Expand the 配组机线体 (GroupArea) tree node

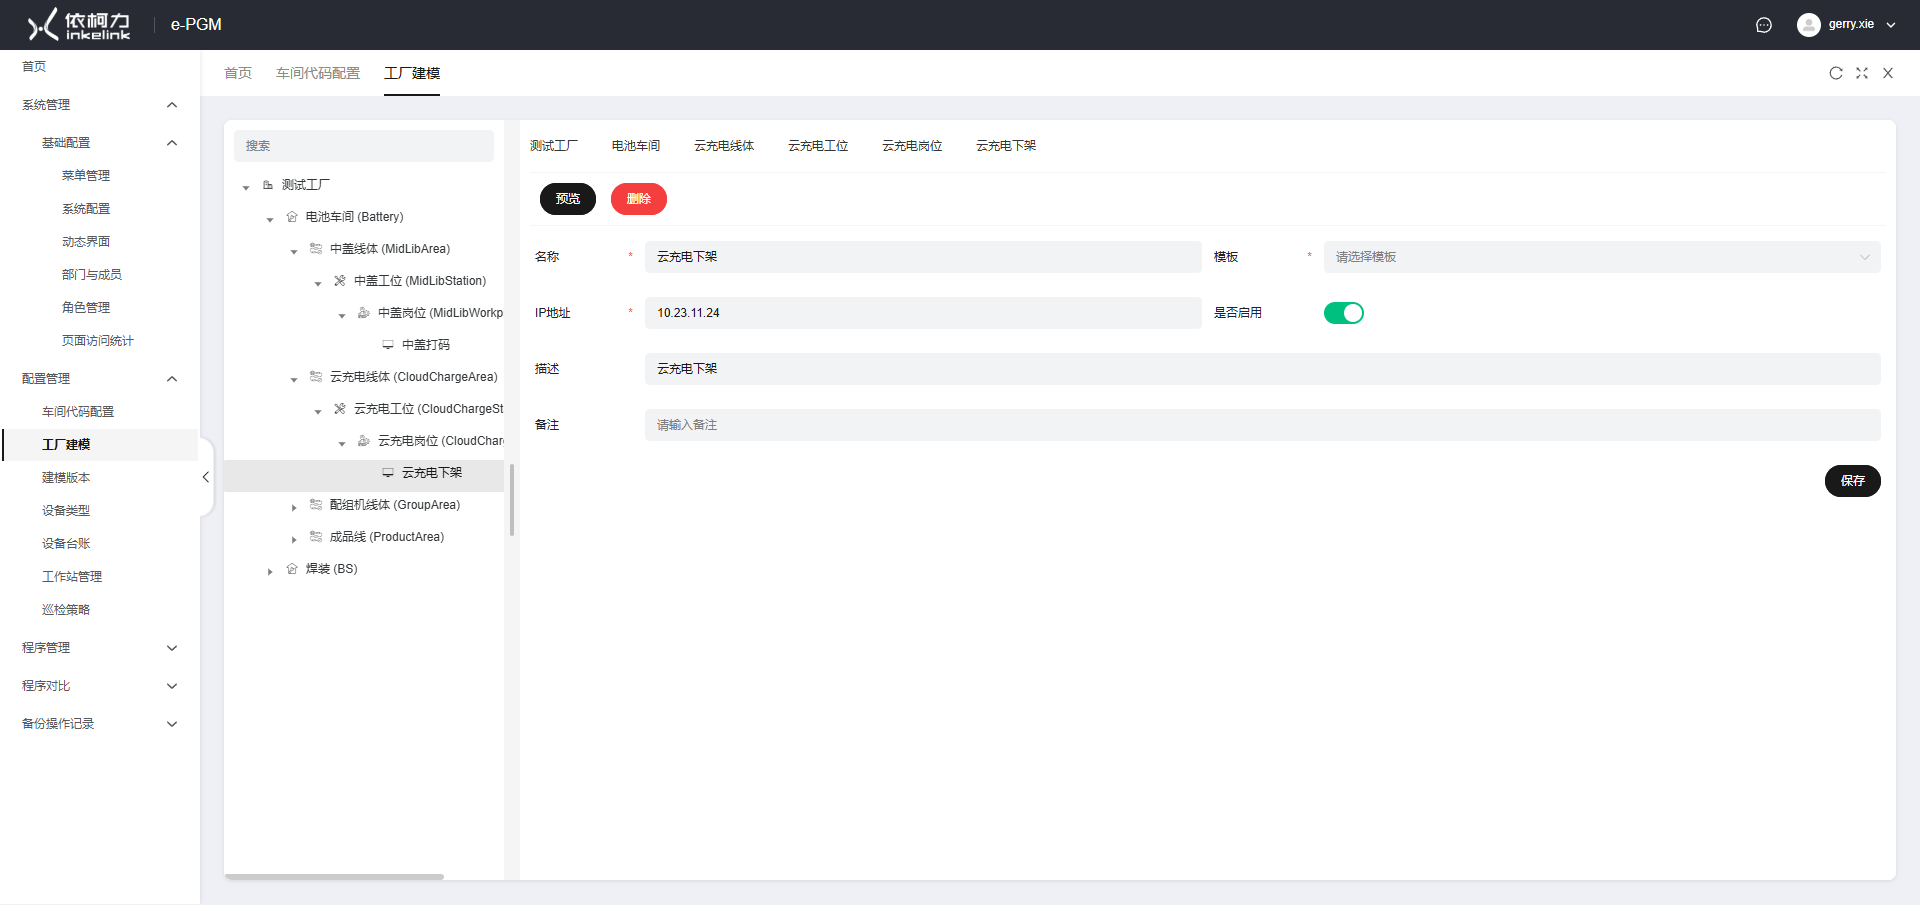pos(294,507)
